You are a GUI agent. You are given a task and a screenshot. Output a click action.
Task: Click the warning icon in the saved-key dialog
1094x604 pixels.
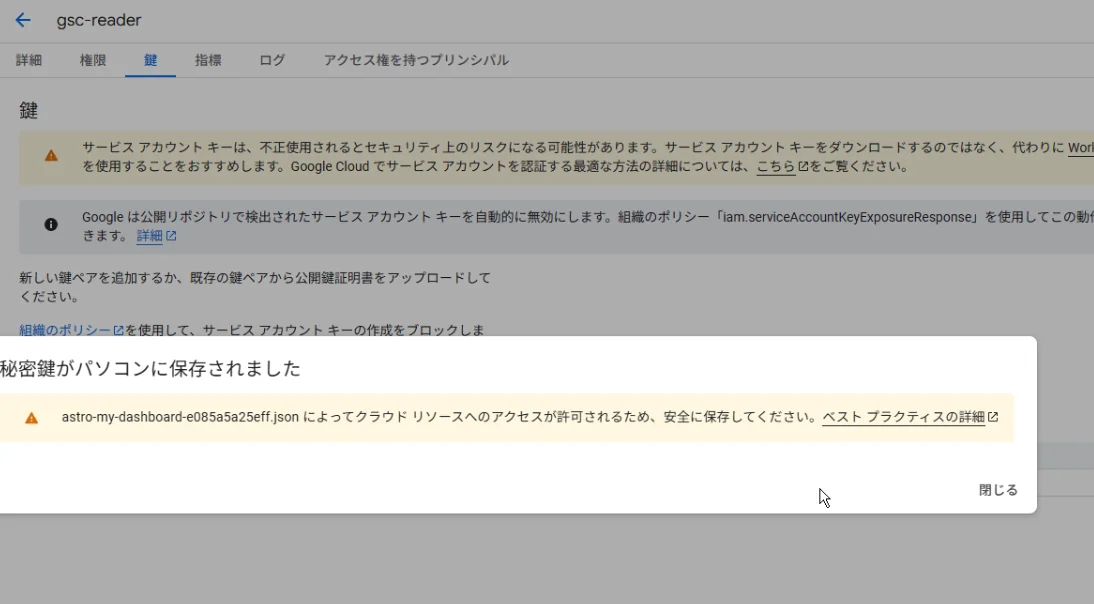32,418
